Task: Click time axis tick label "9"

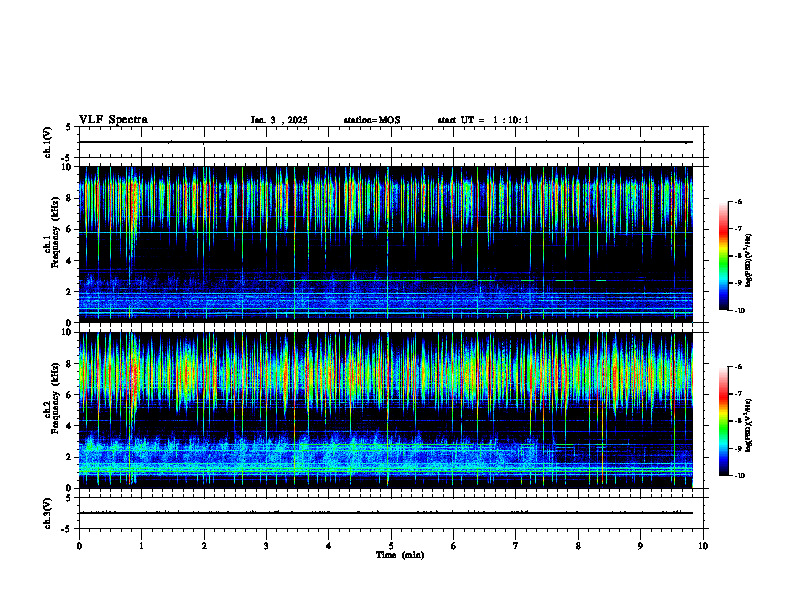Action: click(x=640, y=546)
